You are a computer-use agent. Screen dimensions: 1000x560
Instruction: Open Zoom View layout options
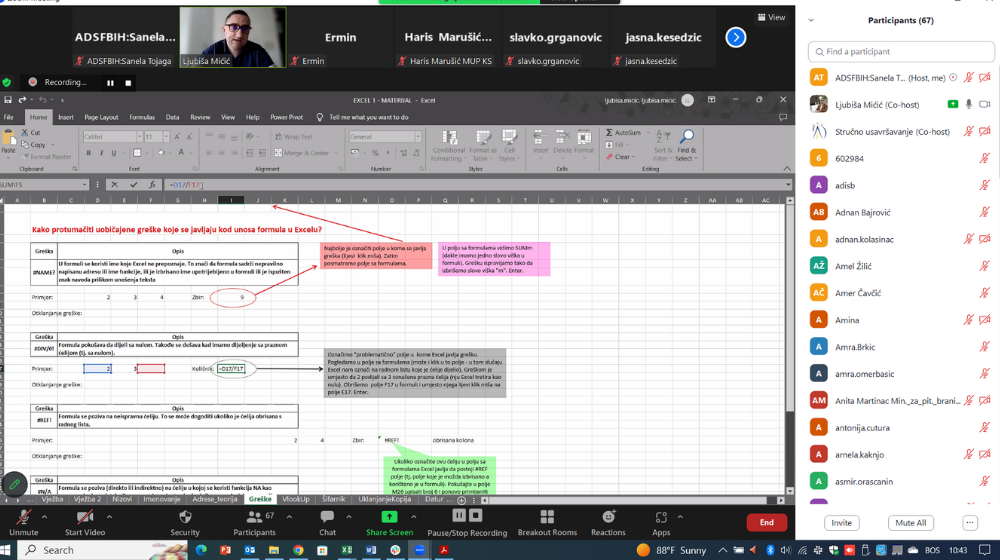click(772, 17)
